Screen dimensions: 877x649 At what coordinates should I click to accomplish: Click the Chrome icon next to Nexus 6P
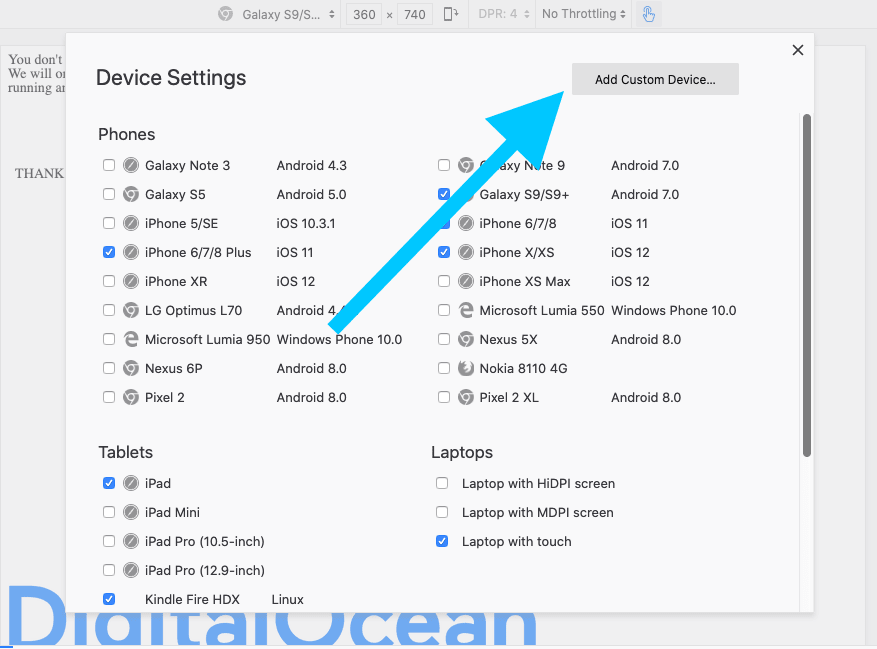click(x=131, y=368)
